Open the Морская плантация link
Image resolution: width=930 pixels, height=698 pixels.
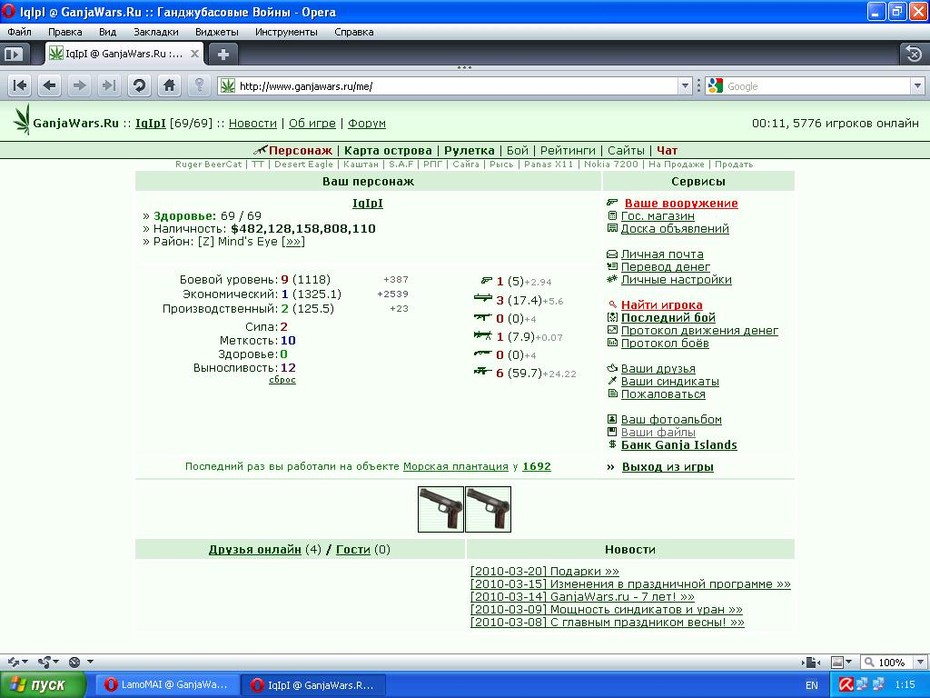456,466
